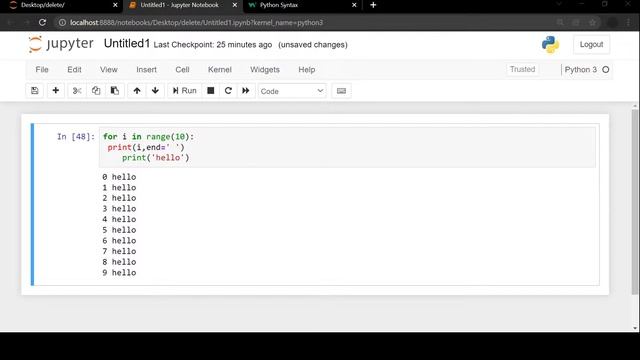Screen dimensions: 640x360
Task: Close the Desktop/delete/ tab
Action: coord(115,5)
